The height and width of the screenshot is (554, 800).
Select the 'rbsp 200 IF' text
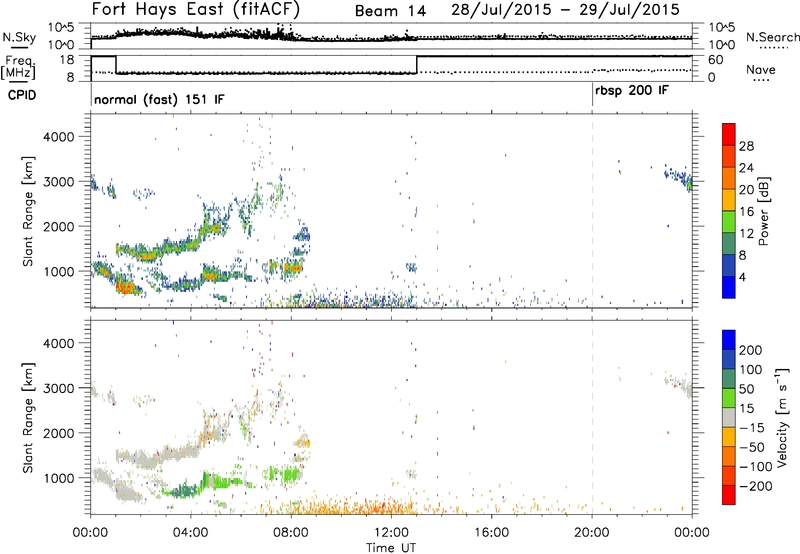click(x=632, y=91)
